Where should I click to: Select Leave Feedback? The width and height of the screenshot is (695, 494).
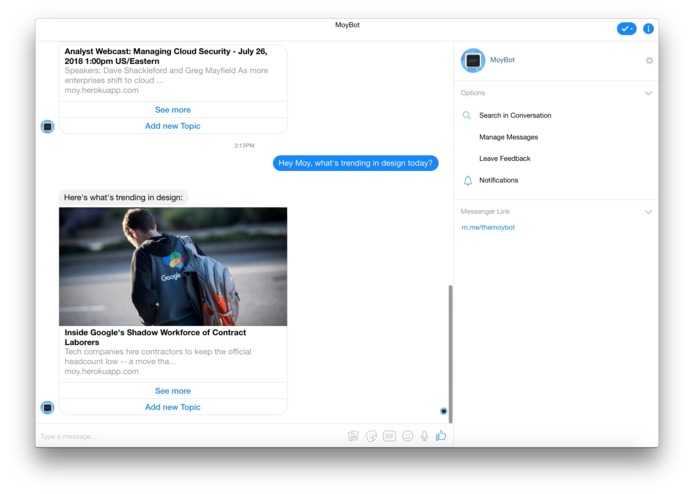click(x=504, y=158)
